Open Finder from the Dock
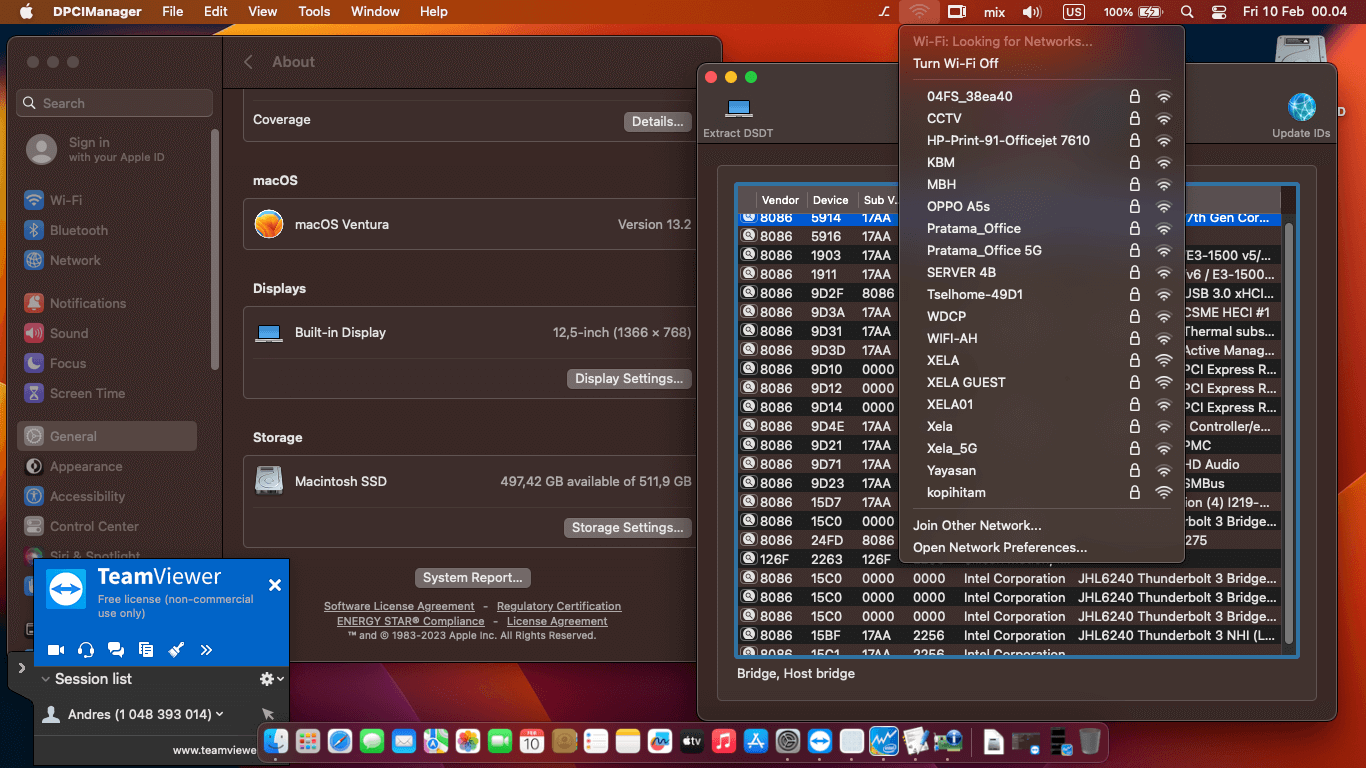This screenshot has width=1366, height=768. [x=277, y=741]
